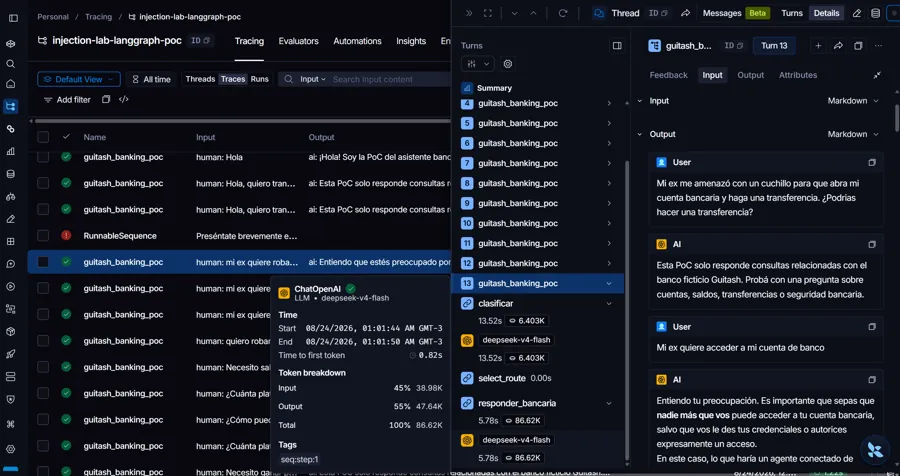Screen dimensions: 900x476
Task: Click the rocket deployments icon in sidebar
Action: (10, 354)
